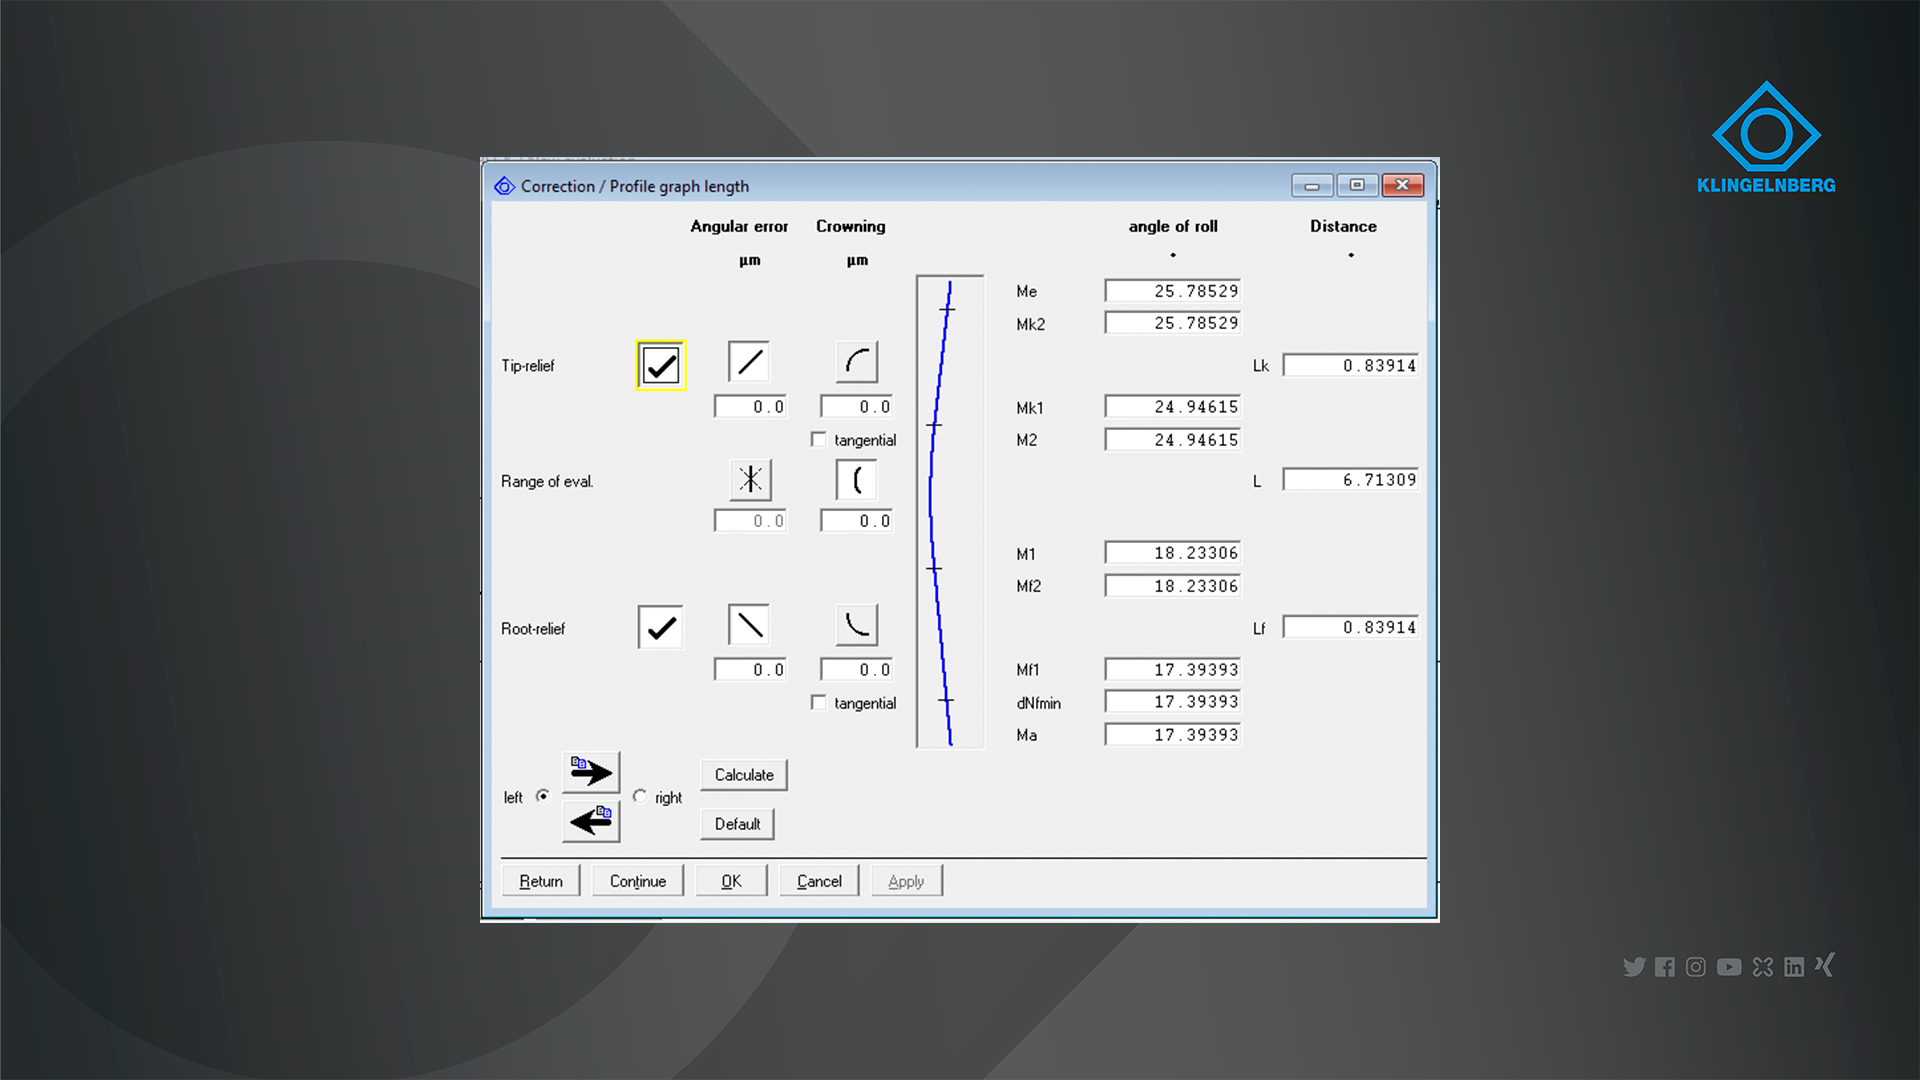Click the dNfmin angle of roll field
The image size is (1920, 1080).
tap(1173, 702)
